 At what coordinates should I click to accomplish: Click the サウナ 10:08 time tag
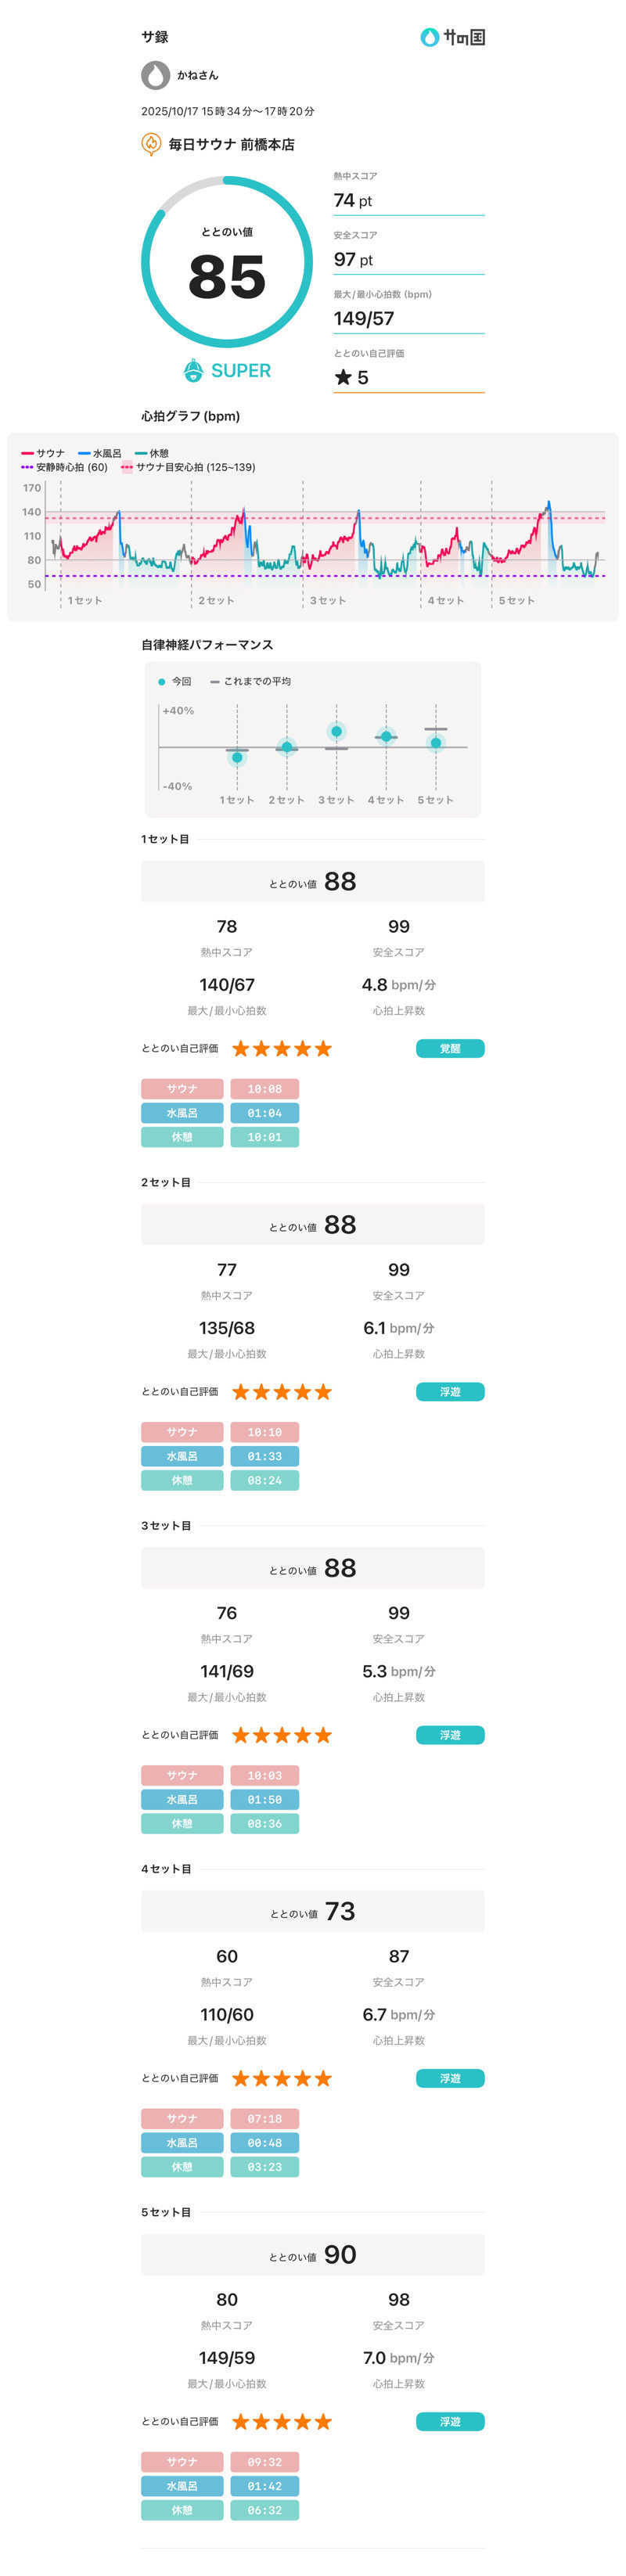(264, 1088)
